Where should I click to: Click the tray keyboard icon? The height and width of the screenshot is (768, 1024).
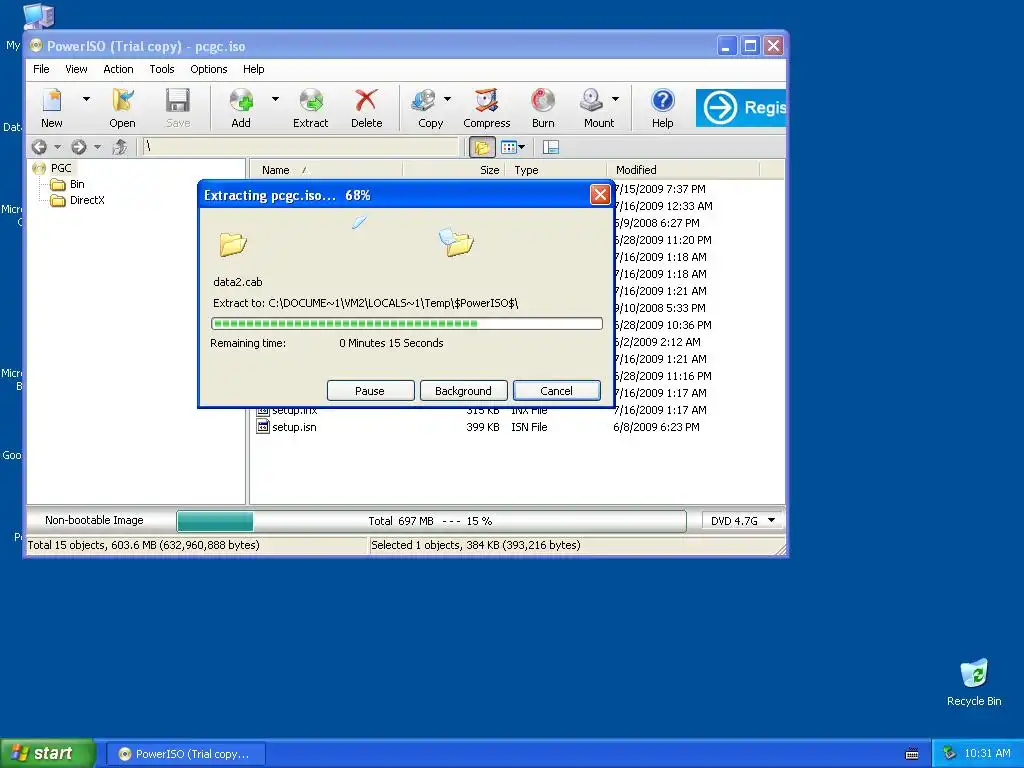point(912,754)
